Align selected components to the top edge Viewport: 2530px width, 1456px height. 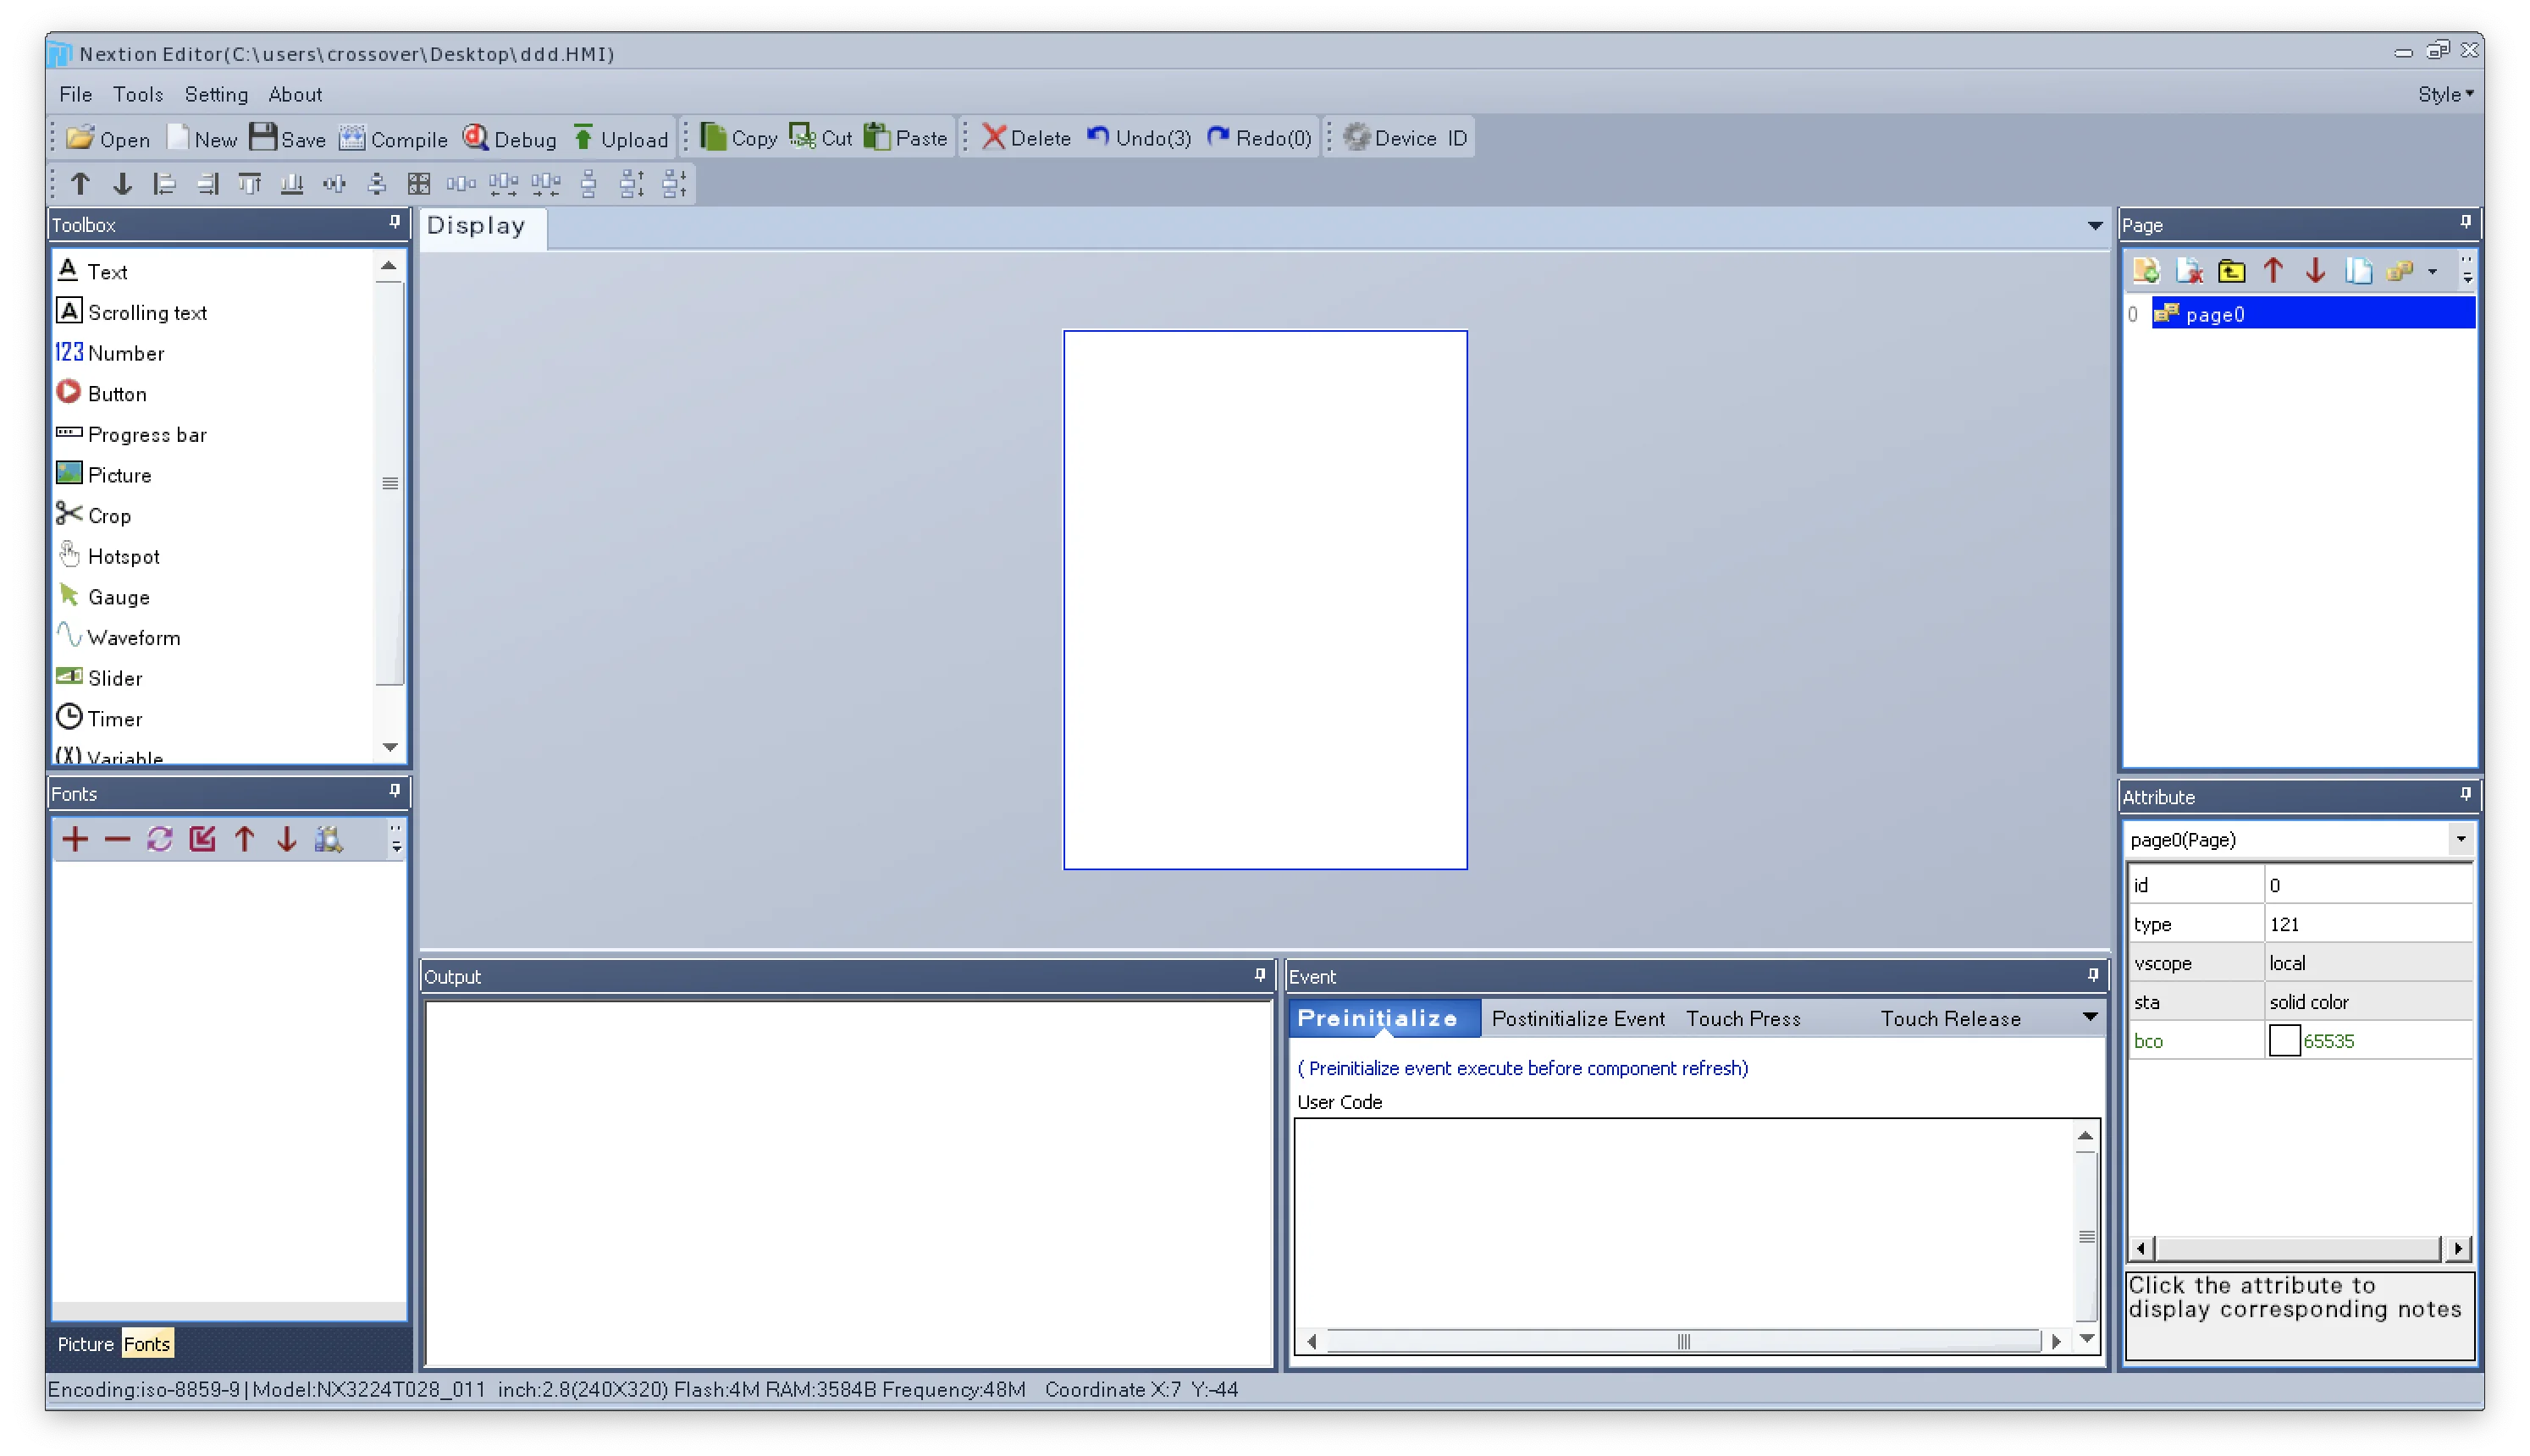click(x=250, y=184)
